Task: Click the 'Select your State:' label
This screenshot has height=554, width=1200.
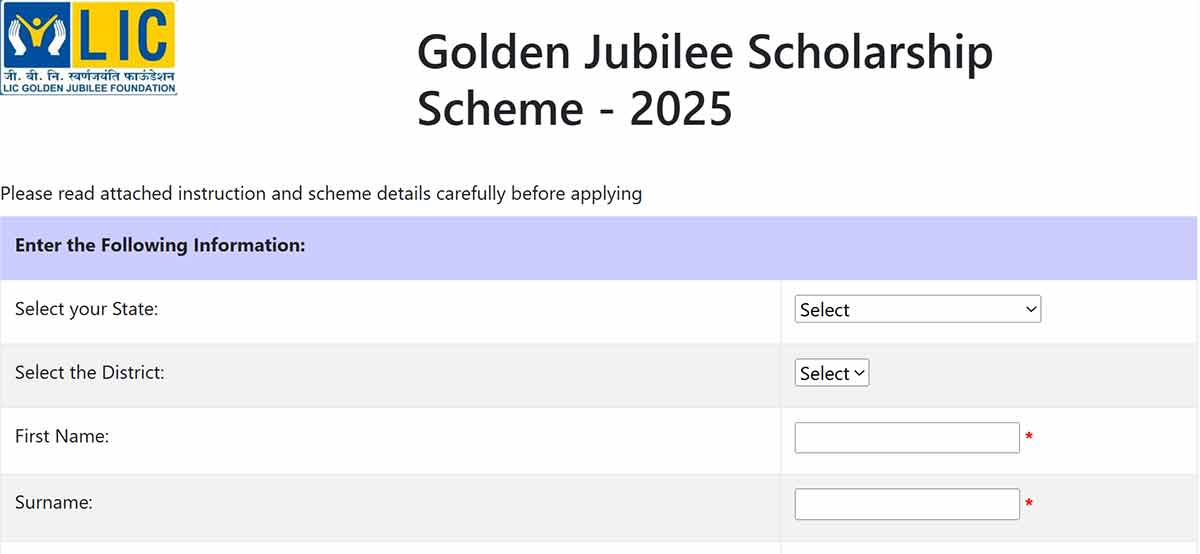Action: (87, 309)
